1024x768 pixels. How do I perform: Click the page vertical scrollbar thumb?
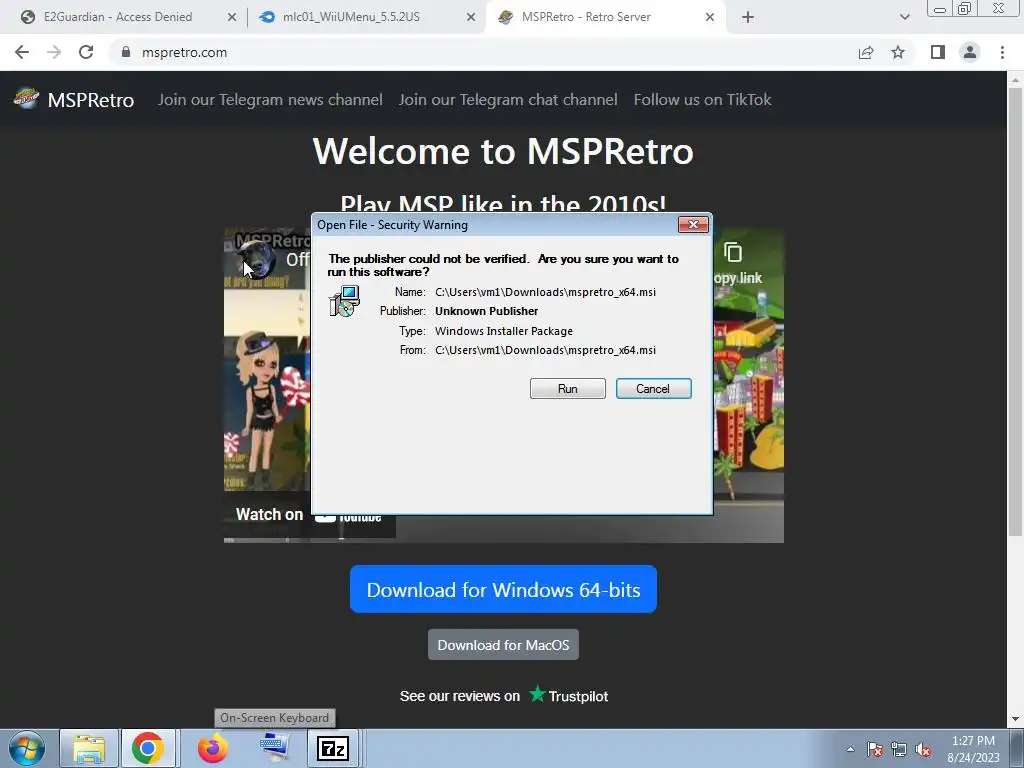pyautogui.click(x=1016, y=310)
